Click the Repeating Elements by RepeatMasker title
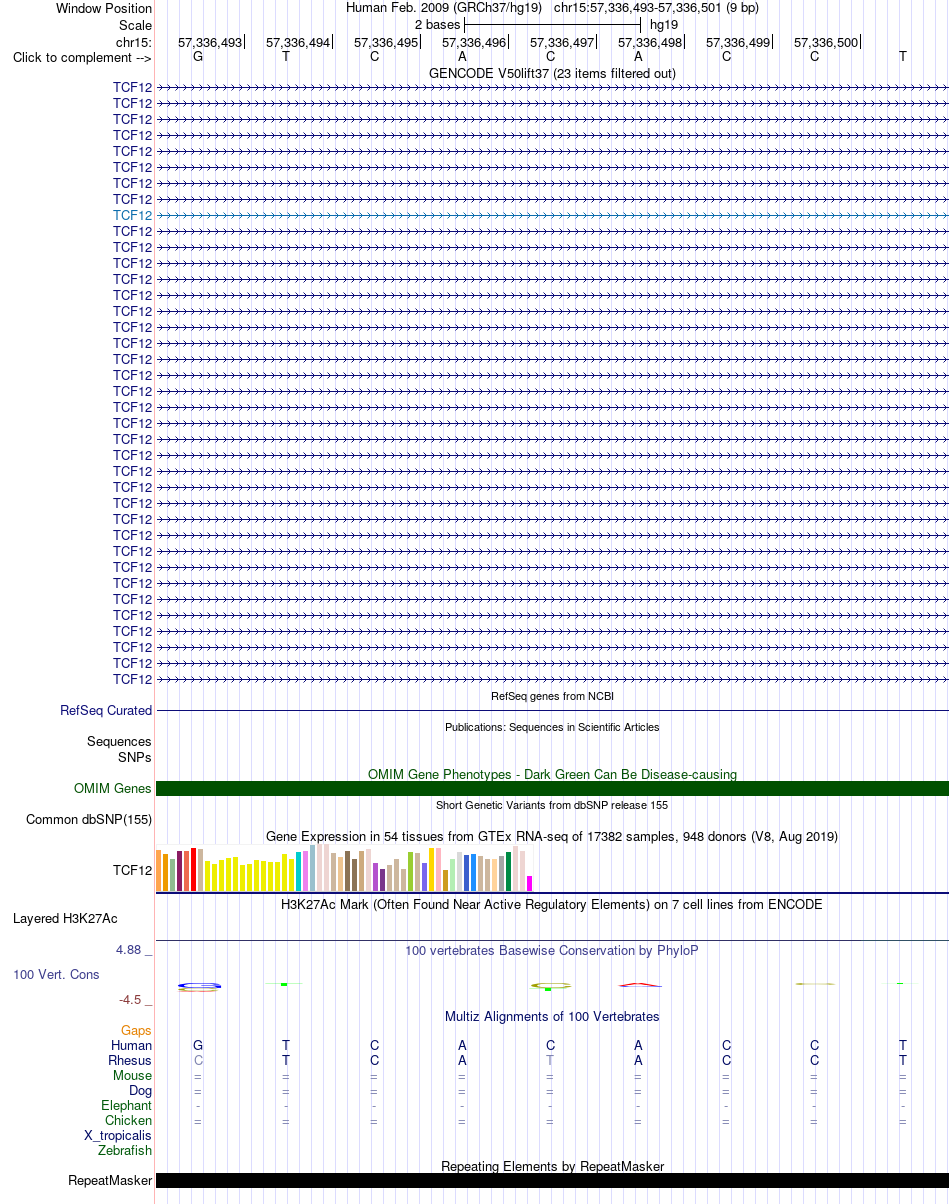Image resolution: width=950 pixels, height=1204 pixels. coord(552,1166)
